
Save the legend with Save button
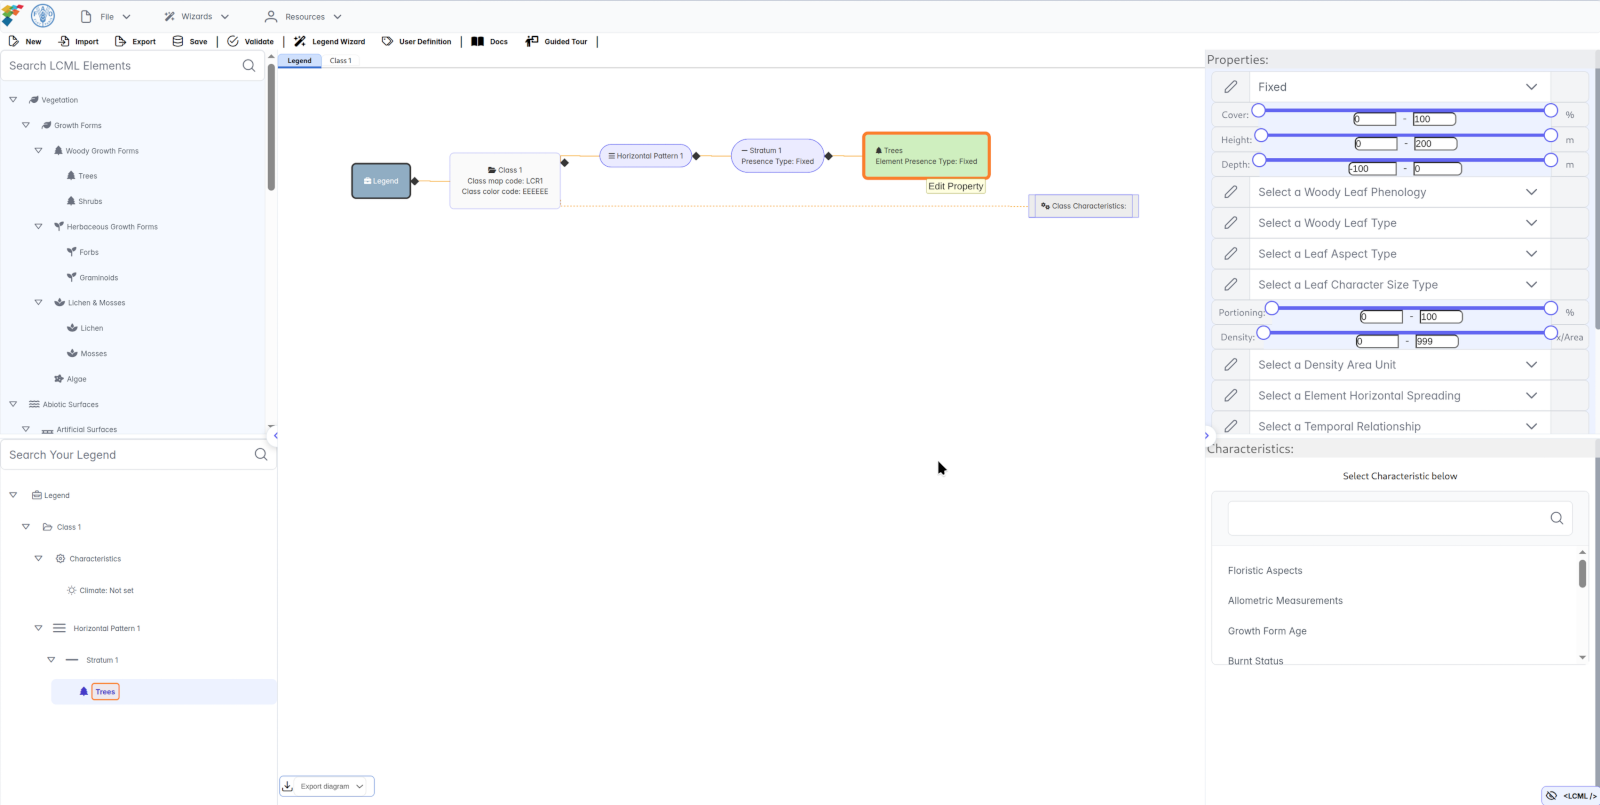190,41
